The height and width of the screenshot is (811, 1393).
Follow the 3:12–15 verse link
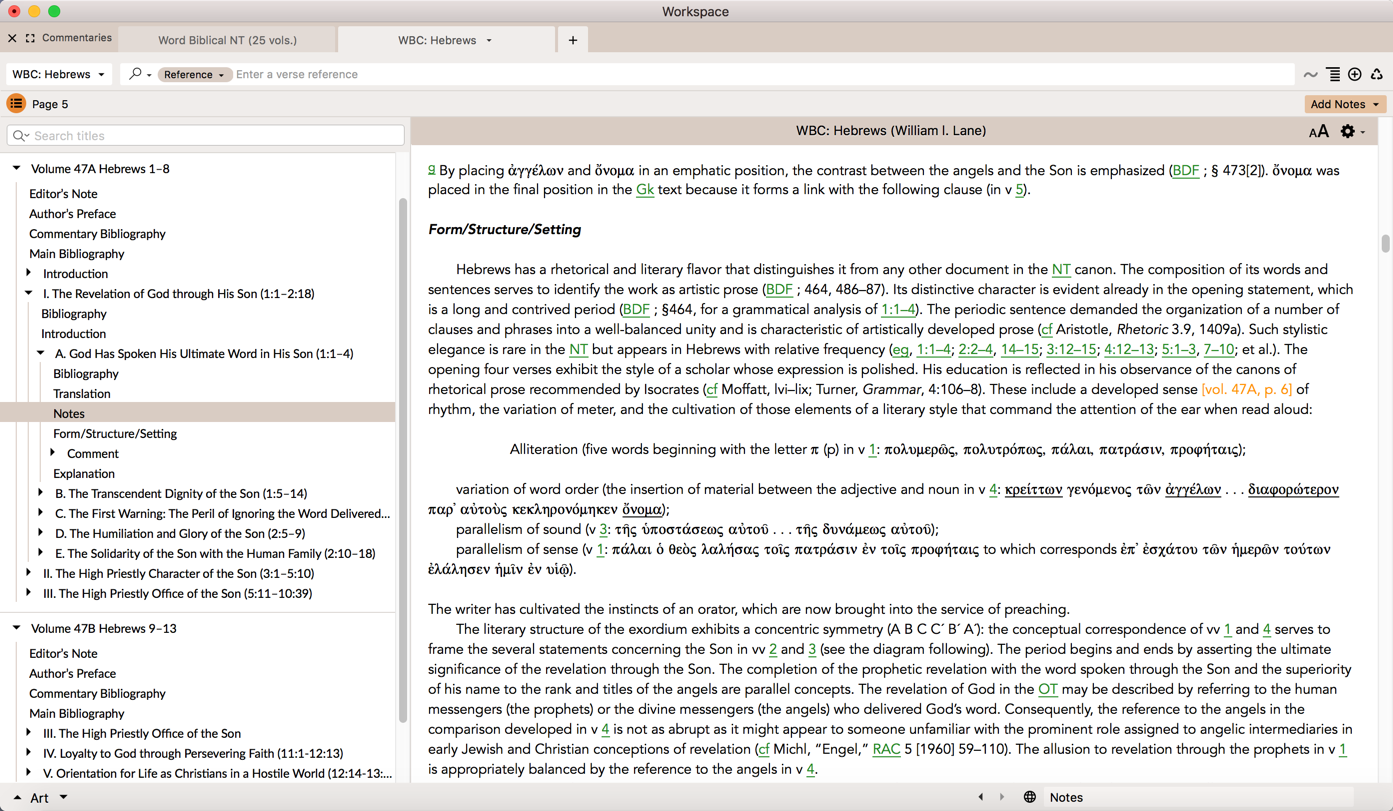pyautogui.click(x=1071, y=350)
